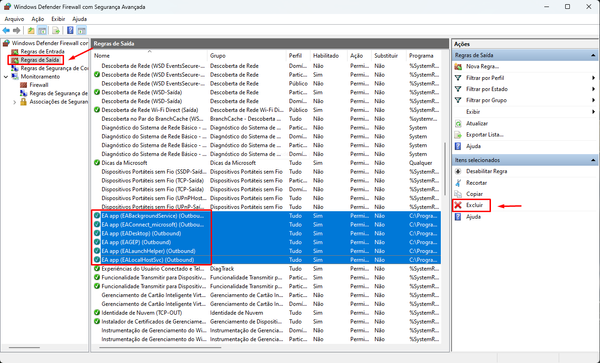Select the Identidade de Nuvem (TCP-OUT) rule

click(266, 313)
